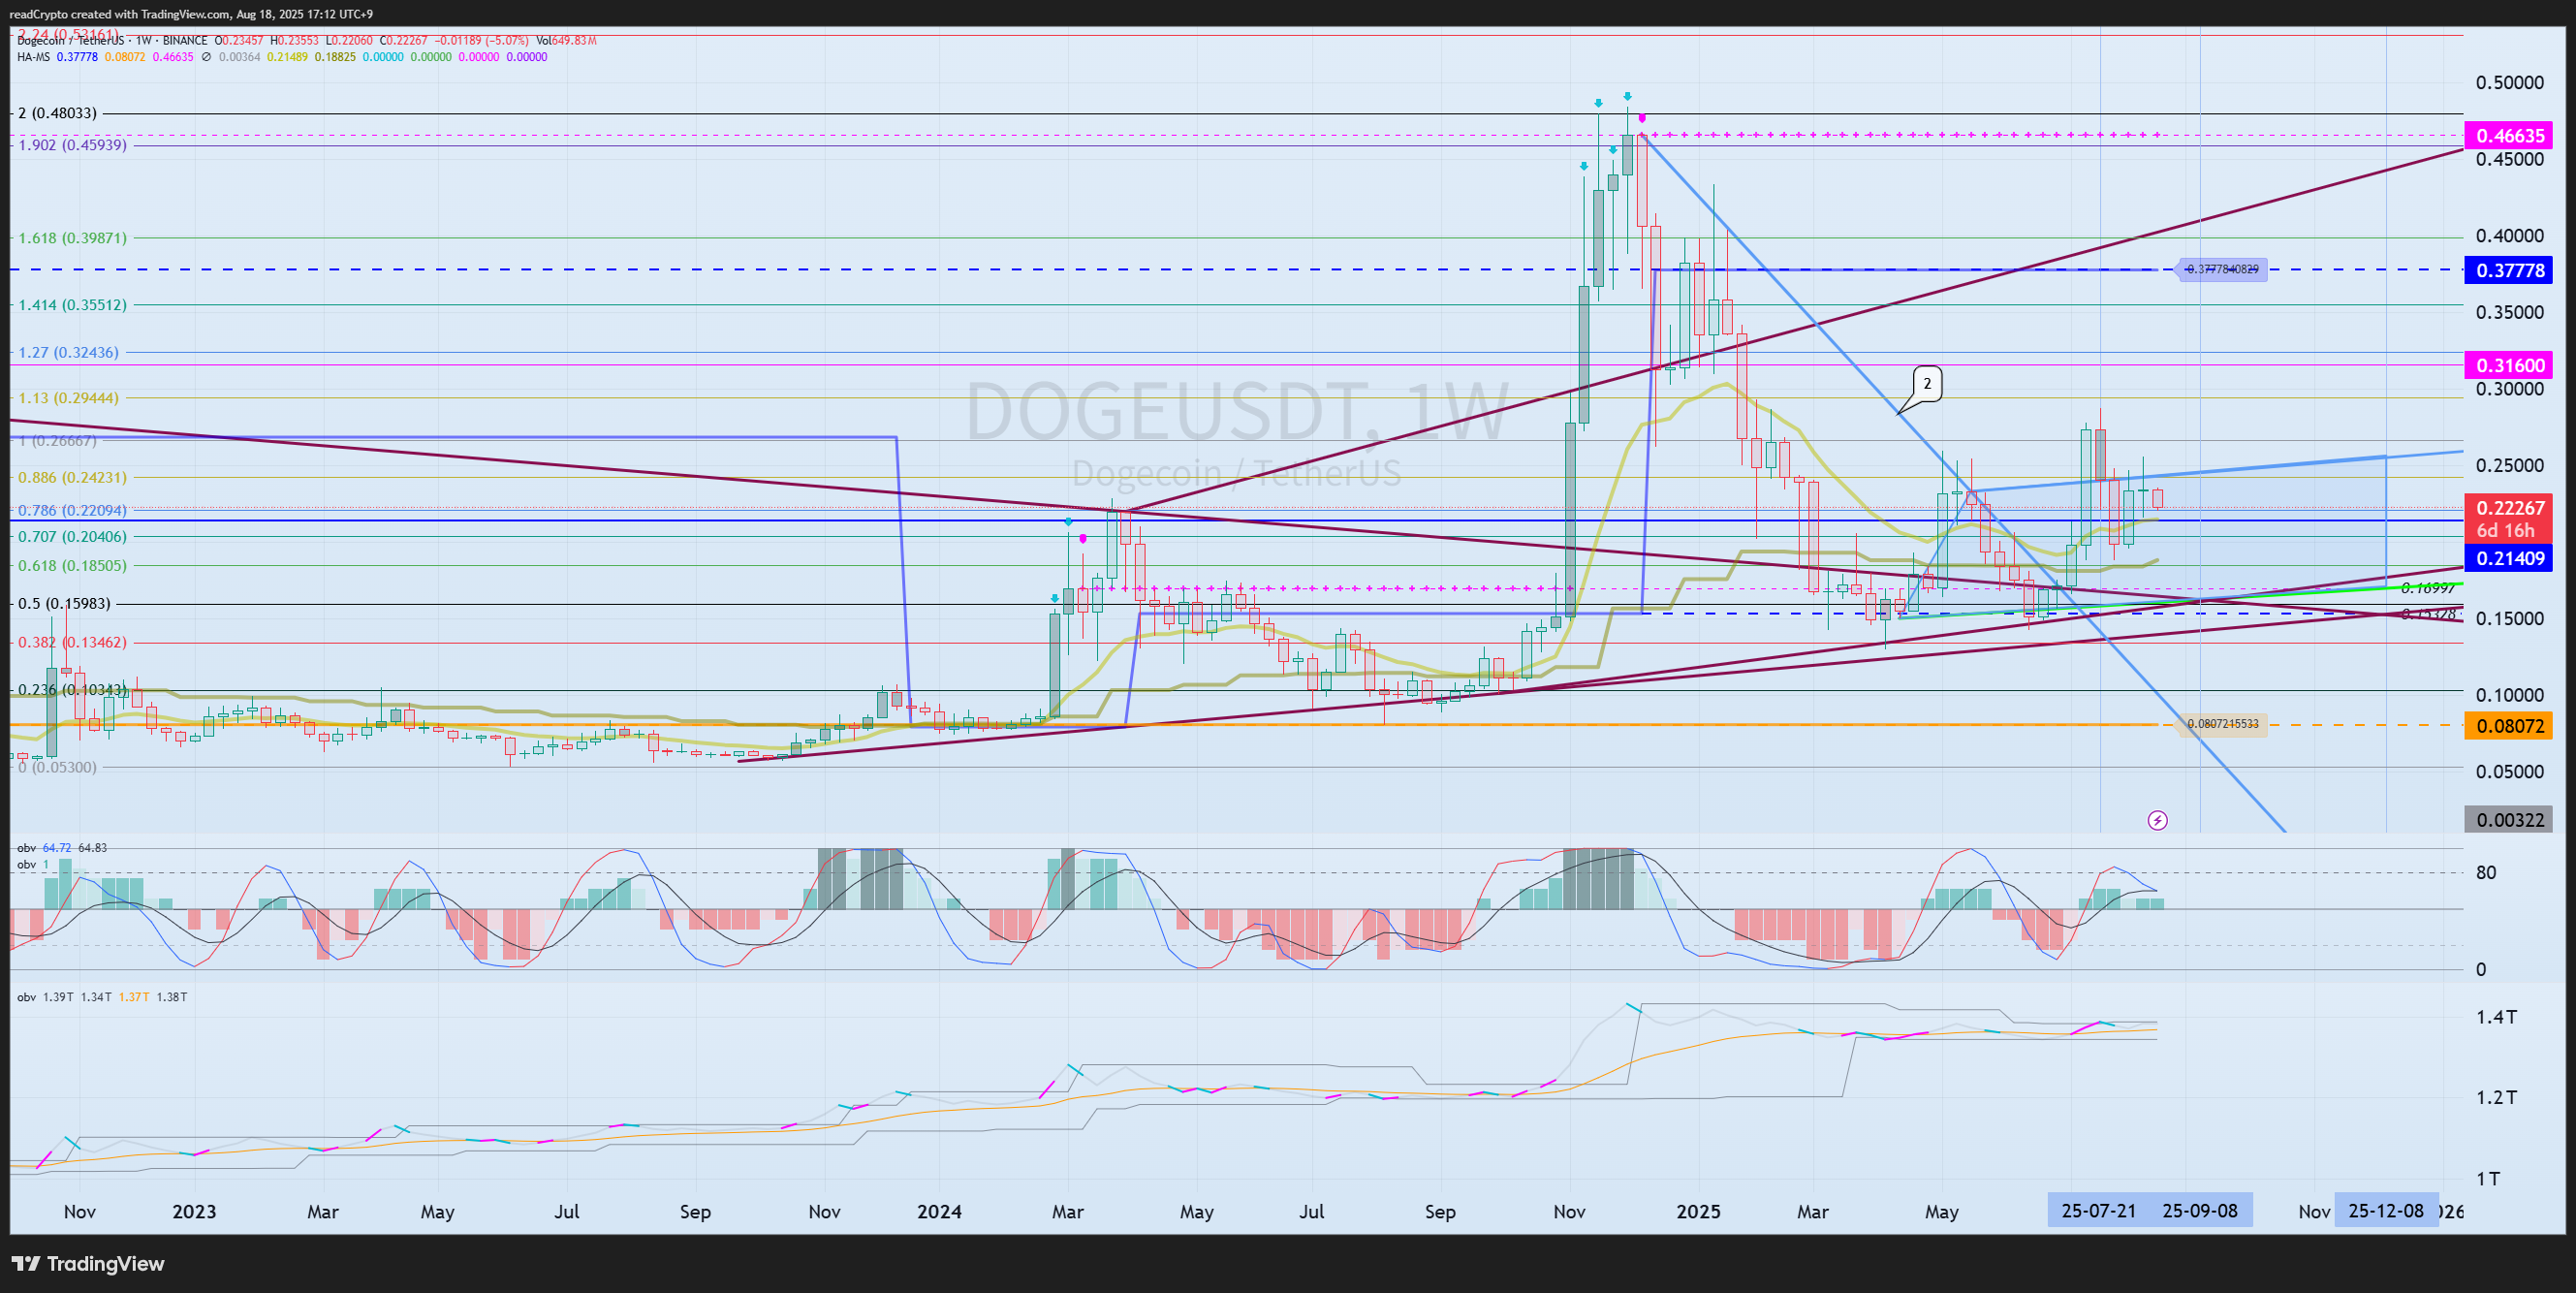The width and height of the screenshot is (2576, 1293).
Task: Click the purple lightning bolt event icon
Action: pyautogui.click(x=2158, y=821)
